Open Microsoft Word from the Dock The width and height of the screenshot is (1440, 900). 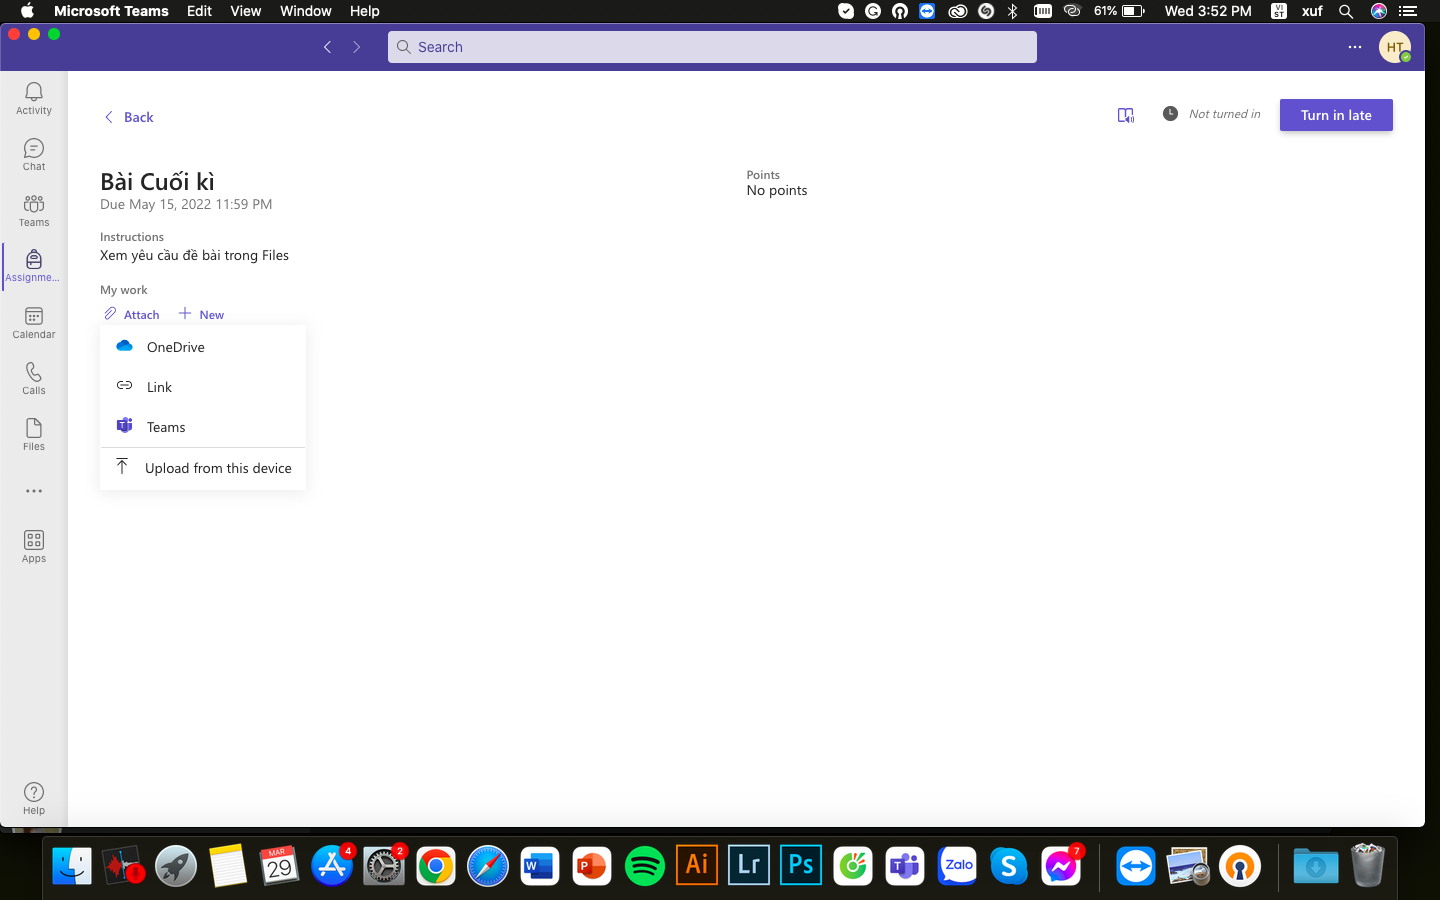(x=540, y=866)
